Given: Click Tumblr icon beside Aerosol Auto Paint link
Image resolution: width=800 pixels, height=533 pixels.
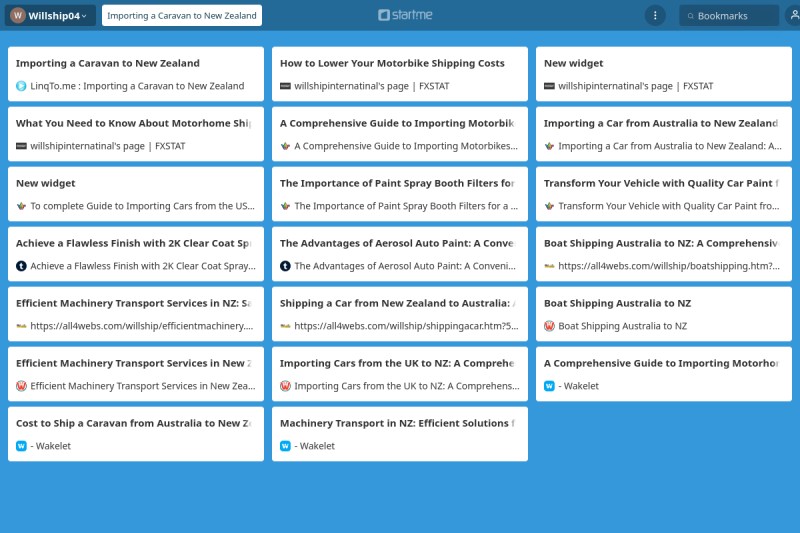Looking at the screenshot, I should [285, 266].
